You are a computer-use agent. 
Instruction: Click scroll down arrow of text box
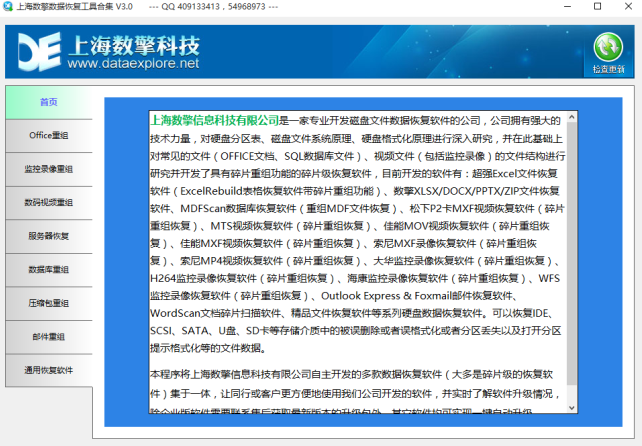pyautogui.click(x=572, y=408)
